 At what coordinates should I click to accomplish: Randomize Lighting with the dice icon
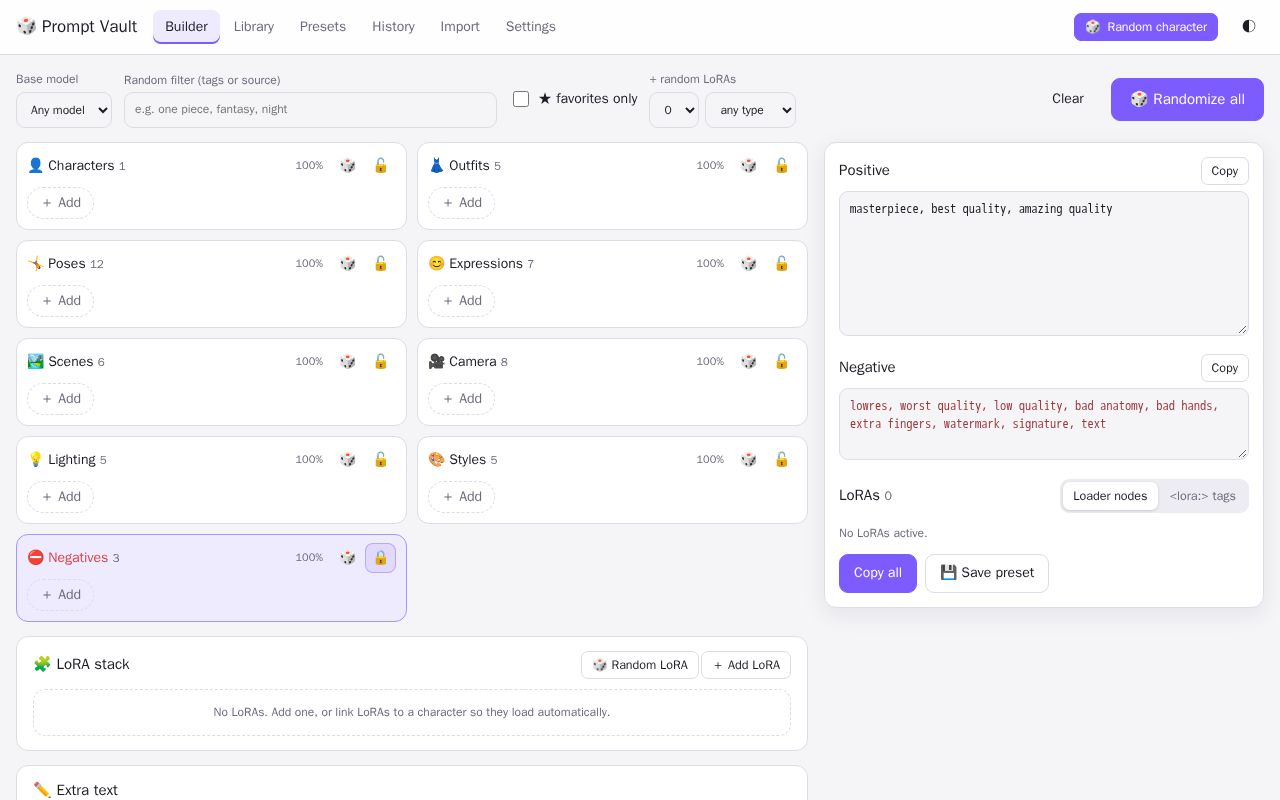click(348, 460)
